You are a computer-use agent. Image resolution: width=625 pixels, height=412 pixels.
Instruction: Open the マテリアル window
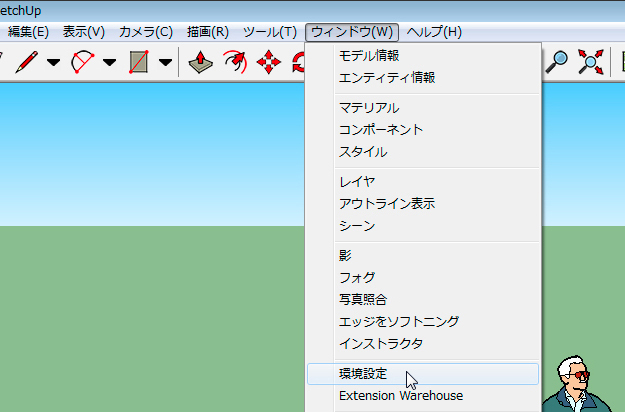[423, 108]
